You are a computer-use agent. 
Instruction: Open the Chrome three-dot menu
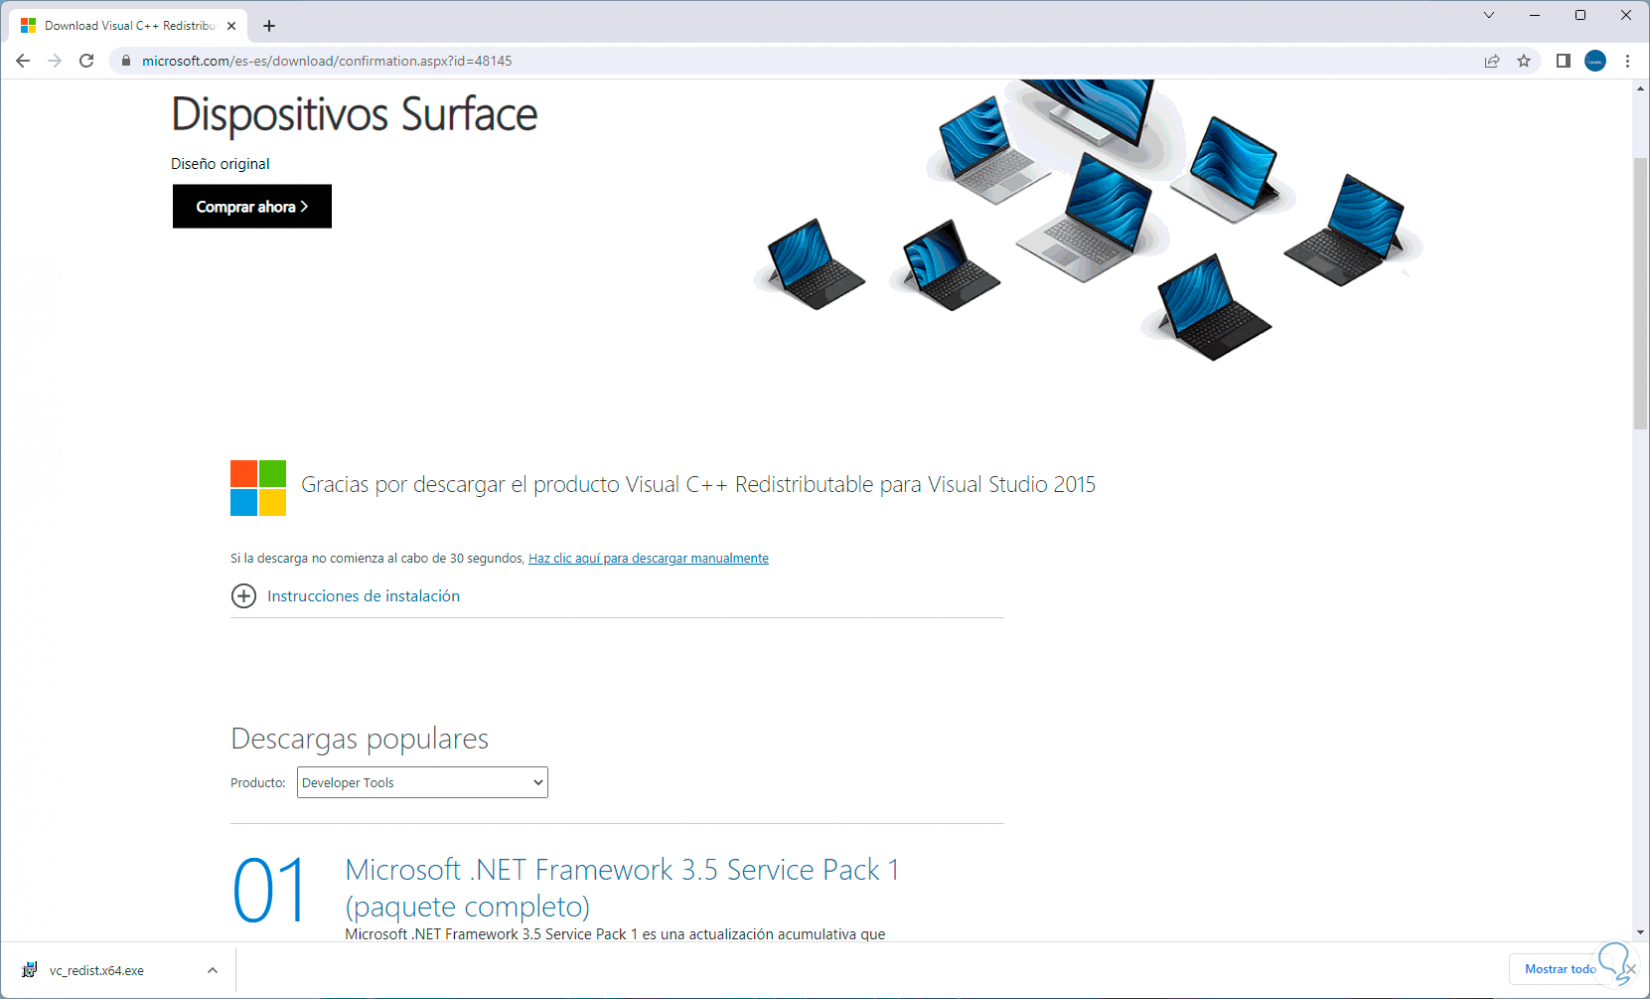tap(1627, 61)
